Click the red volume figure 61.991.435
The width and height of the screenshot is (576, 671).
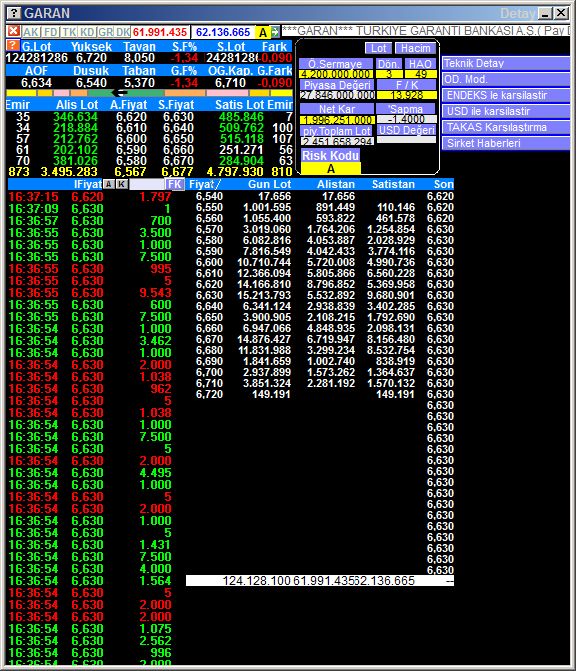(x=160, y=32)
